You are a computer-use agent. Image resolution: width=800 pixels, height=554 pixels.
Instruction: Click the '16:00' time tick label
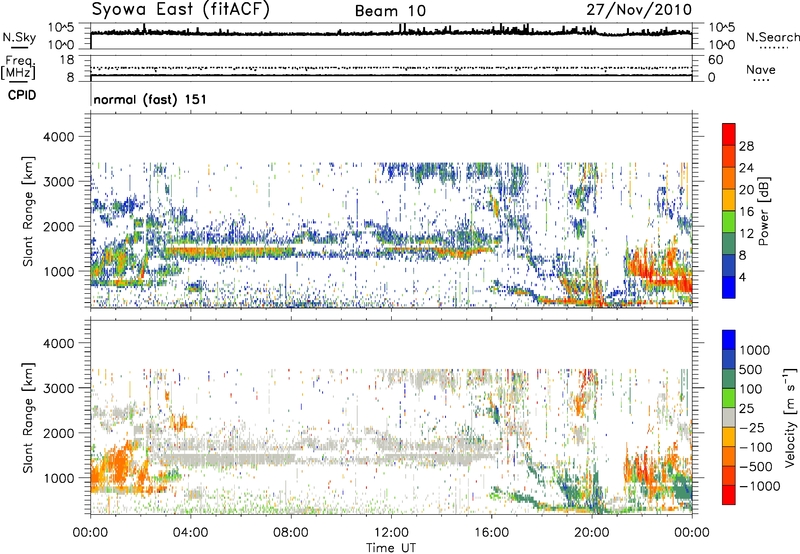(x=491, y=533)
